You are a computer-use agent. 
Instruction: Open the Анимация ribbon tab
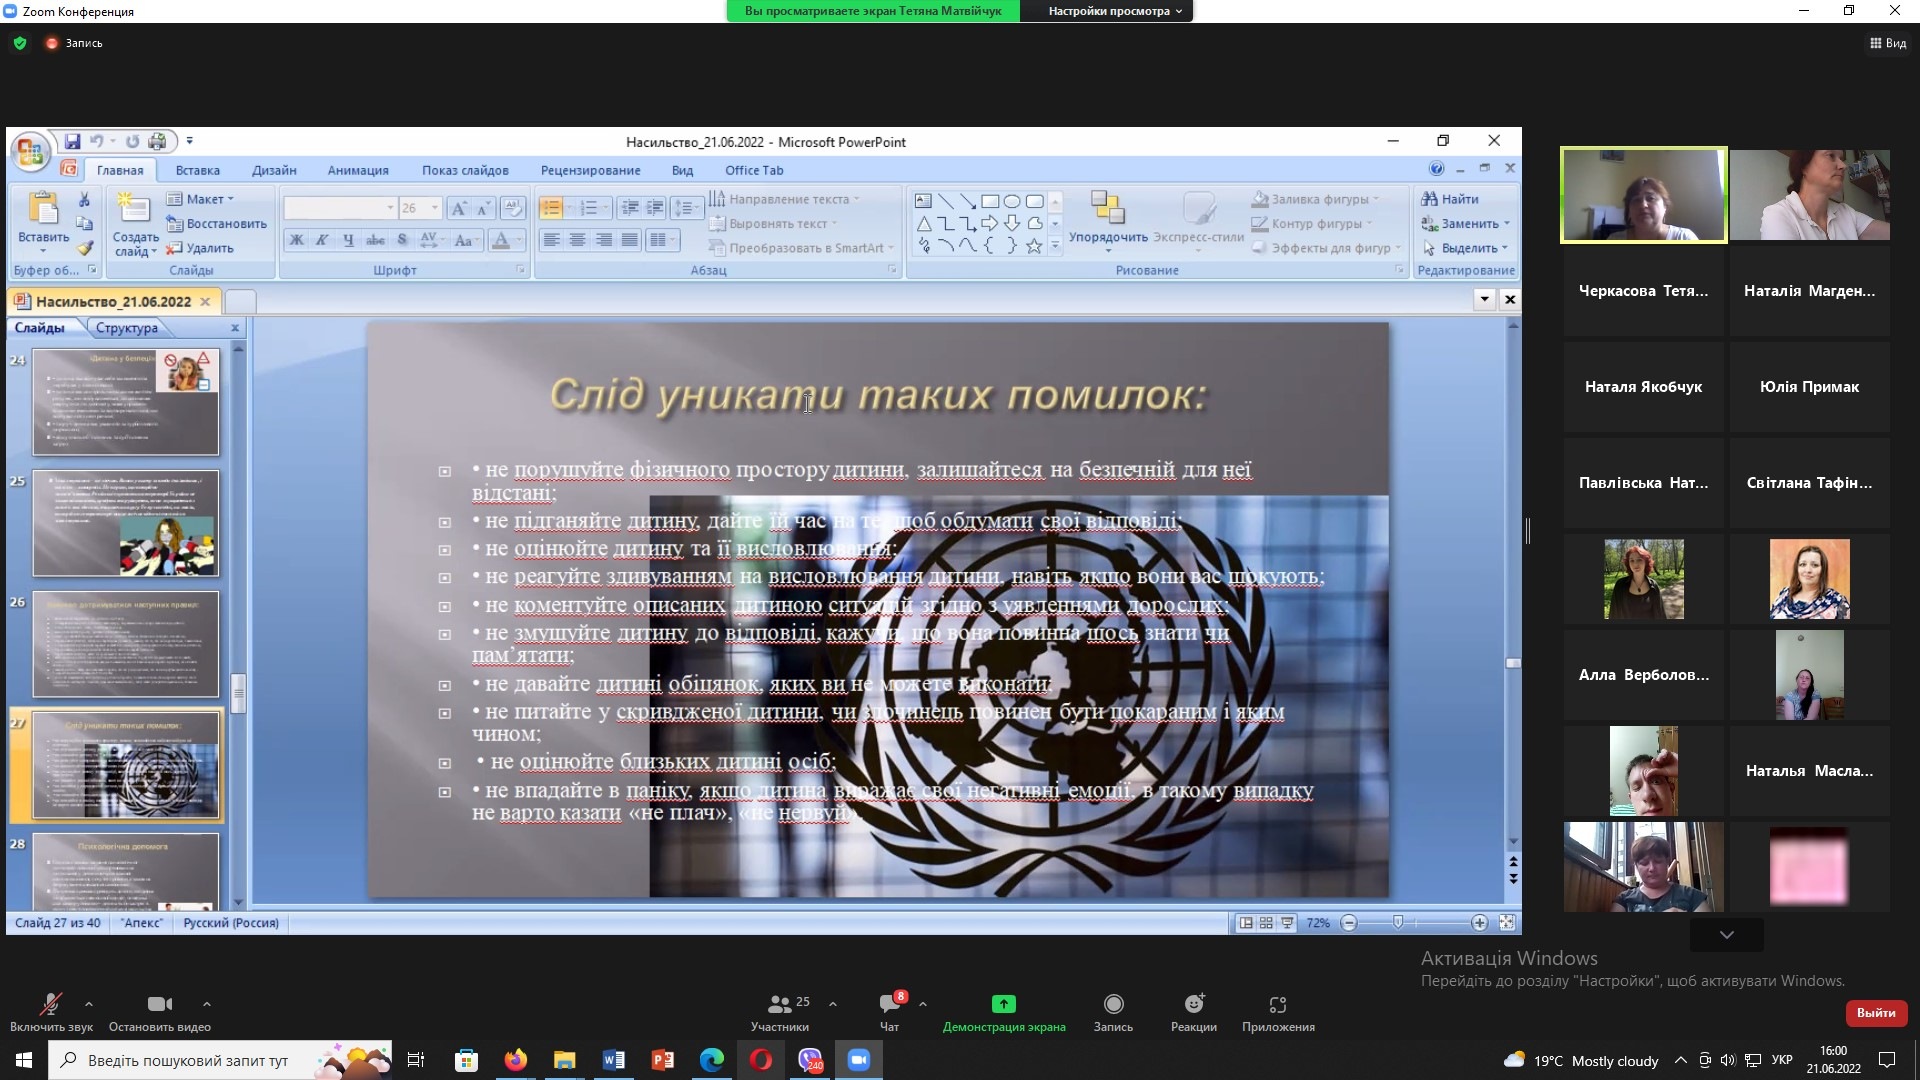(358, 170)
